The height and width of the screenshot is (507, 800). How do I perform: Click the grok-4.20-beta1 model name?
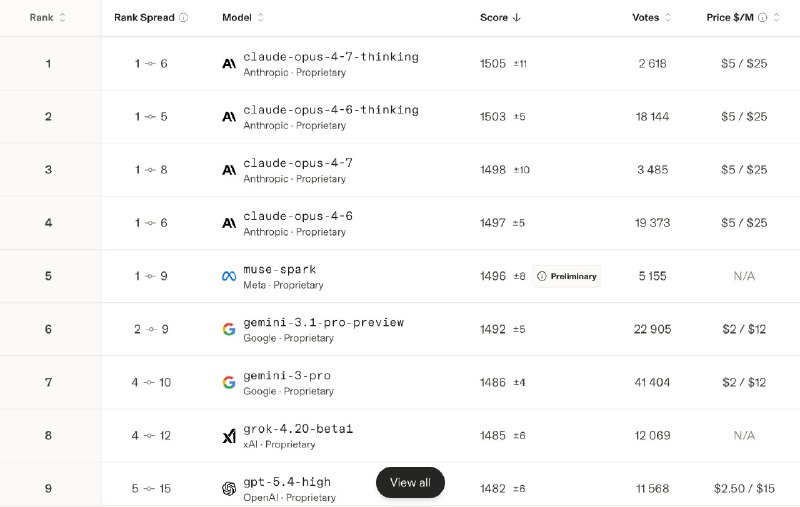coord(298,429)
